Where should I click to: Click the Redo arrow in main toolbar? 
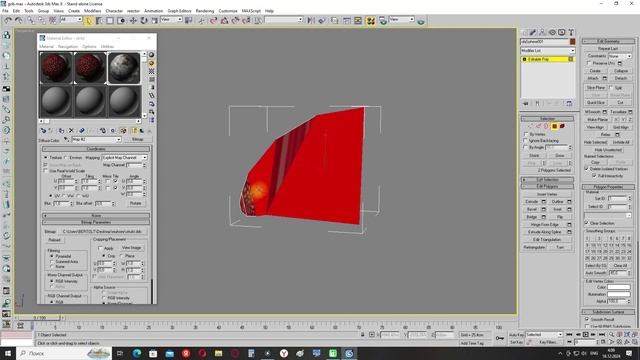(19, 20)
